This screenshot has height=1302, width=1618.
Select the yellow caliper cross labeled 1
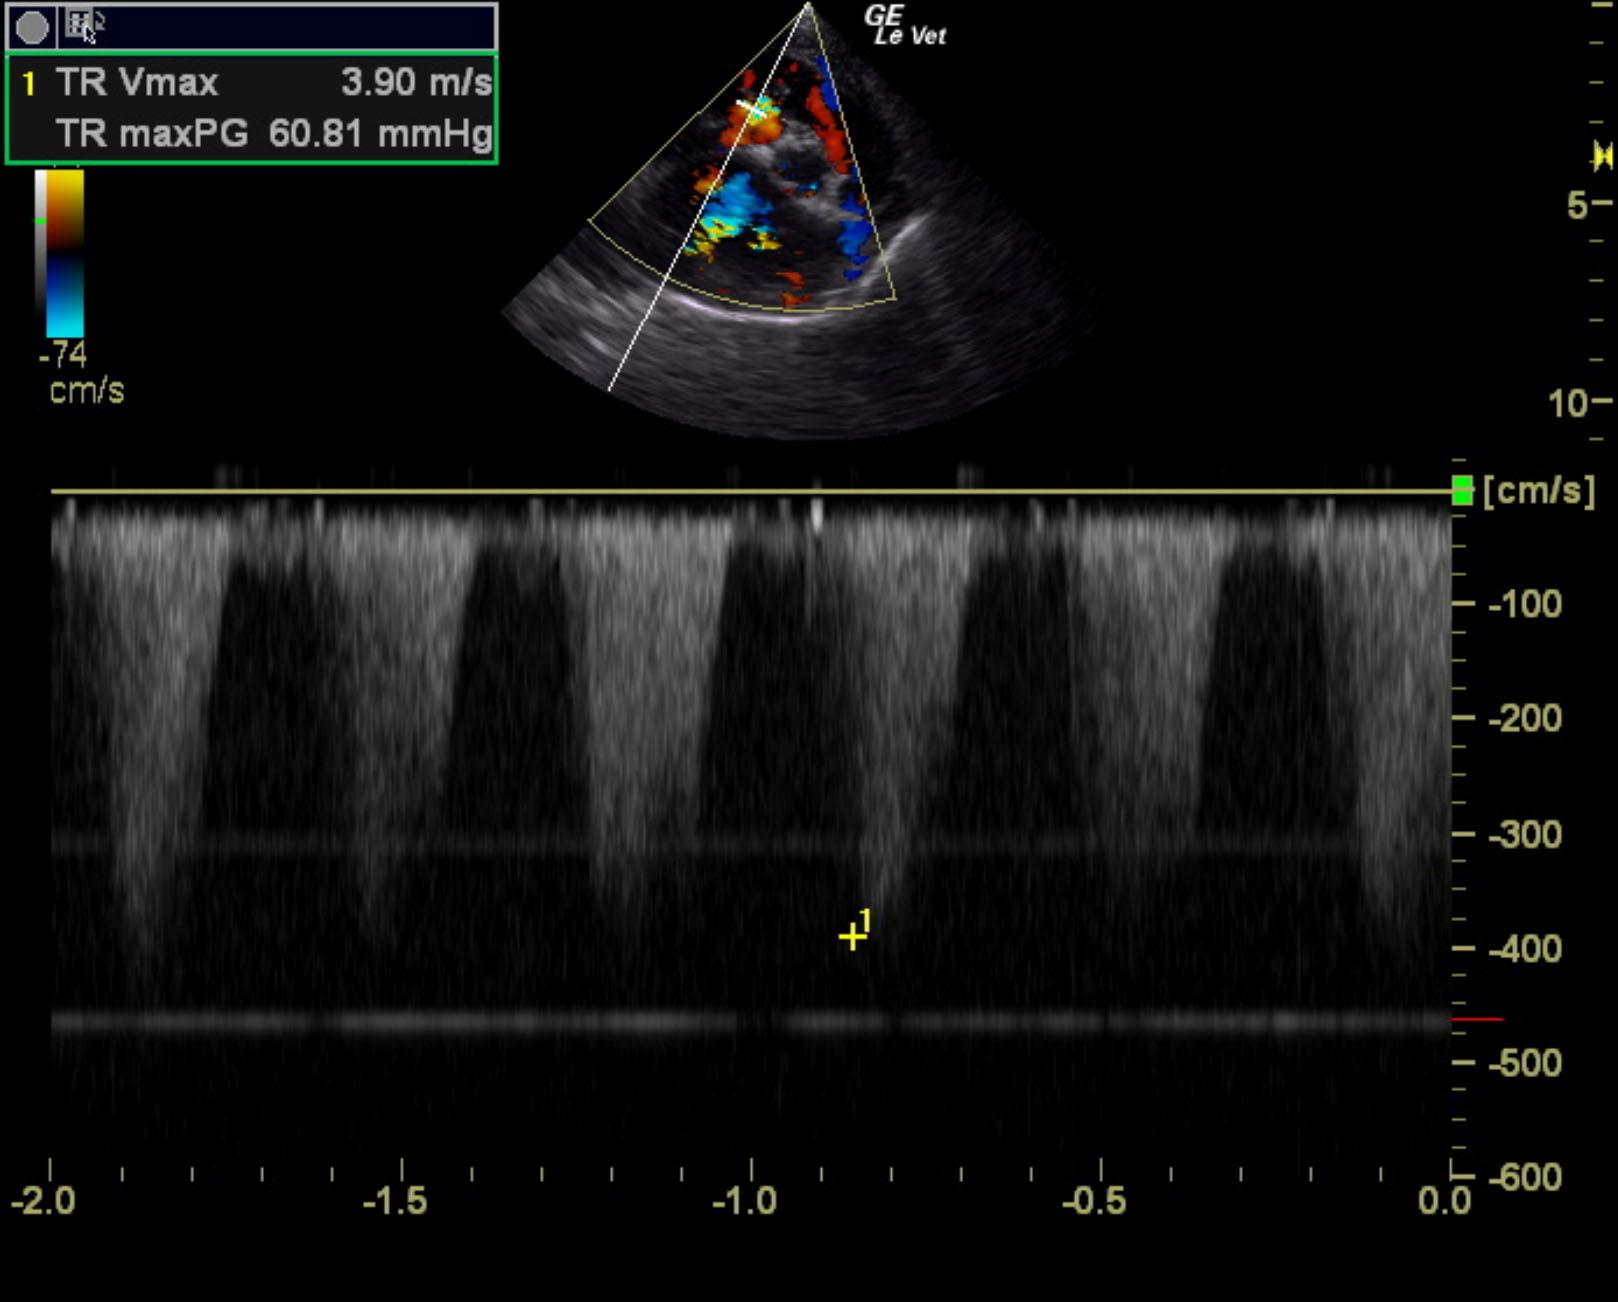point(852,937)
